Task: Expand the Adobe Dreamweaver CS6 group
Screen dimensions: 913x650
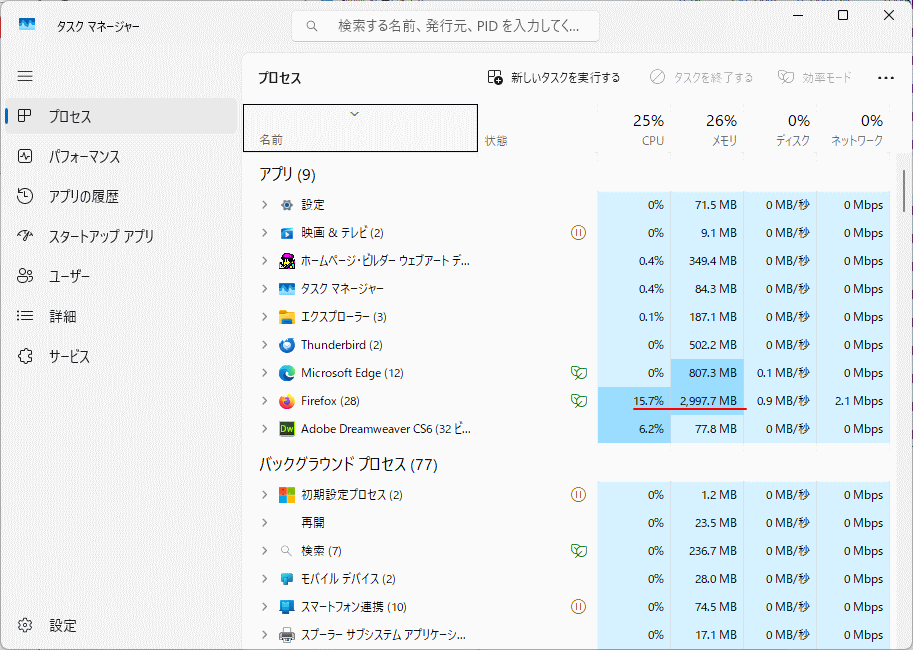Action: [x=264, y=429]
